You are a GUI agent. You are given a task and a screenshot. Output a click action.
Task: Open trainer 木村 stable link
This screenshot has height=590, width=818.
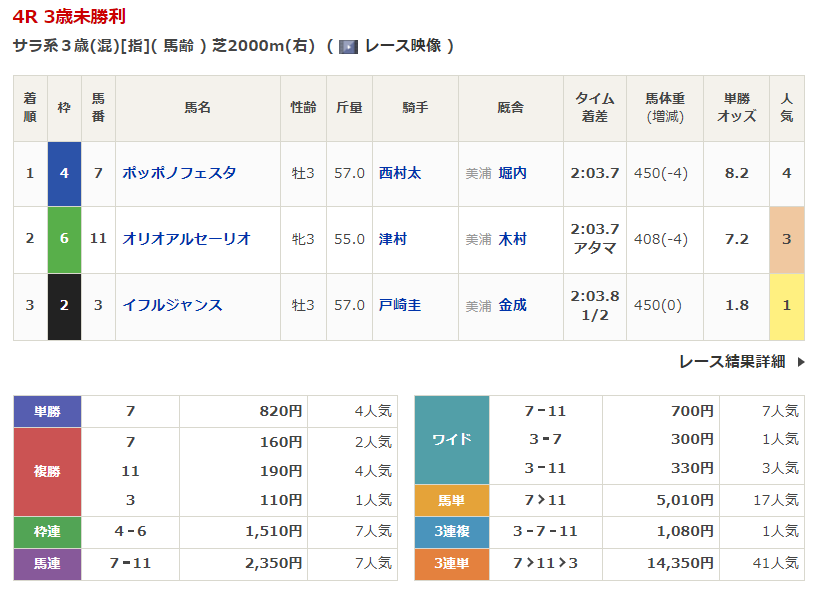[x=512, y=239]
